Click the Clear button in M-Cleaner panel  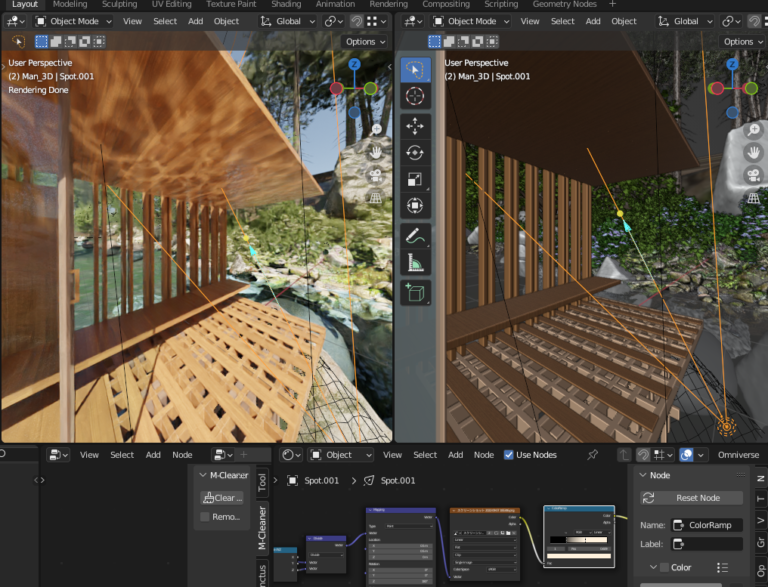coord(222,497)
